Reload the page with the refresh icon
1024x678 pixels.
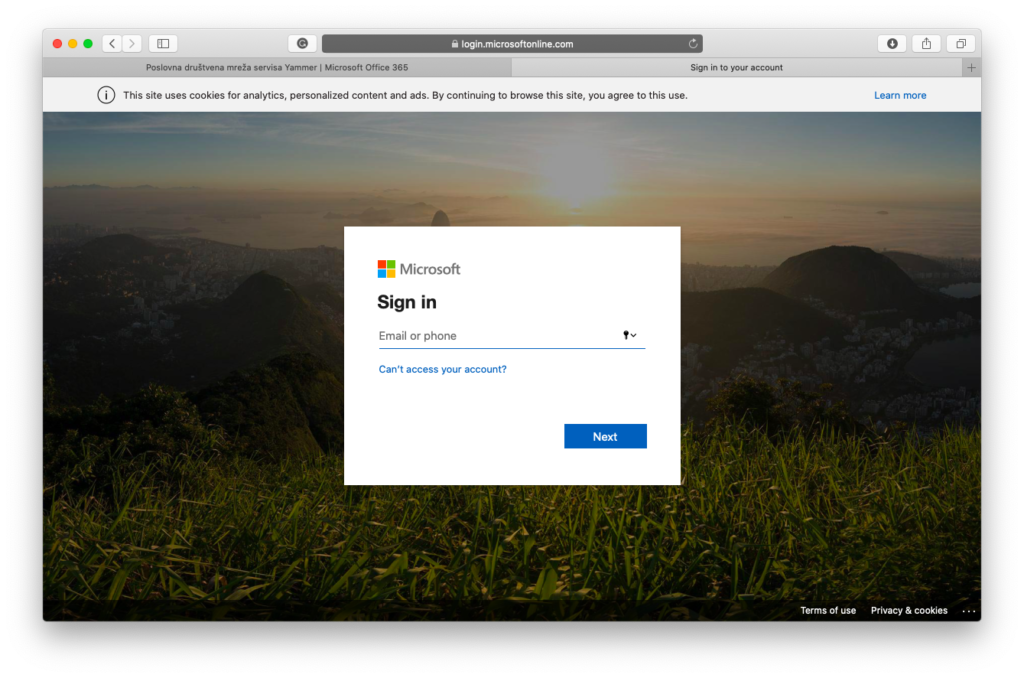point(692,44)
